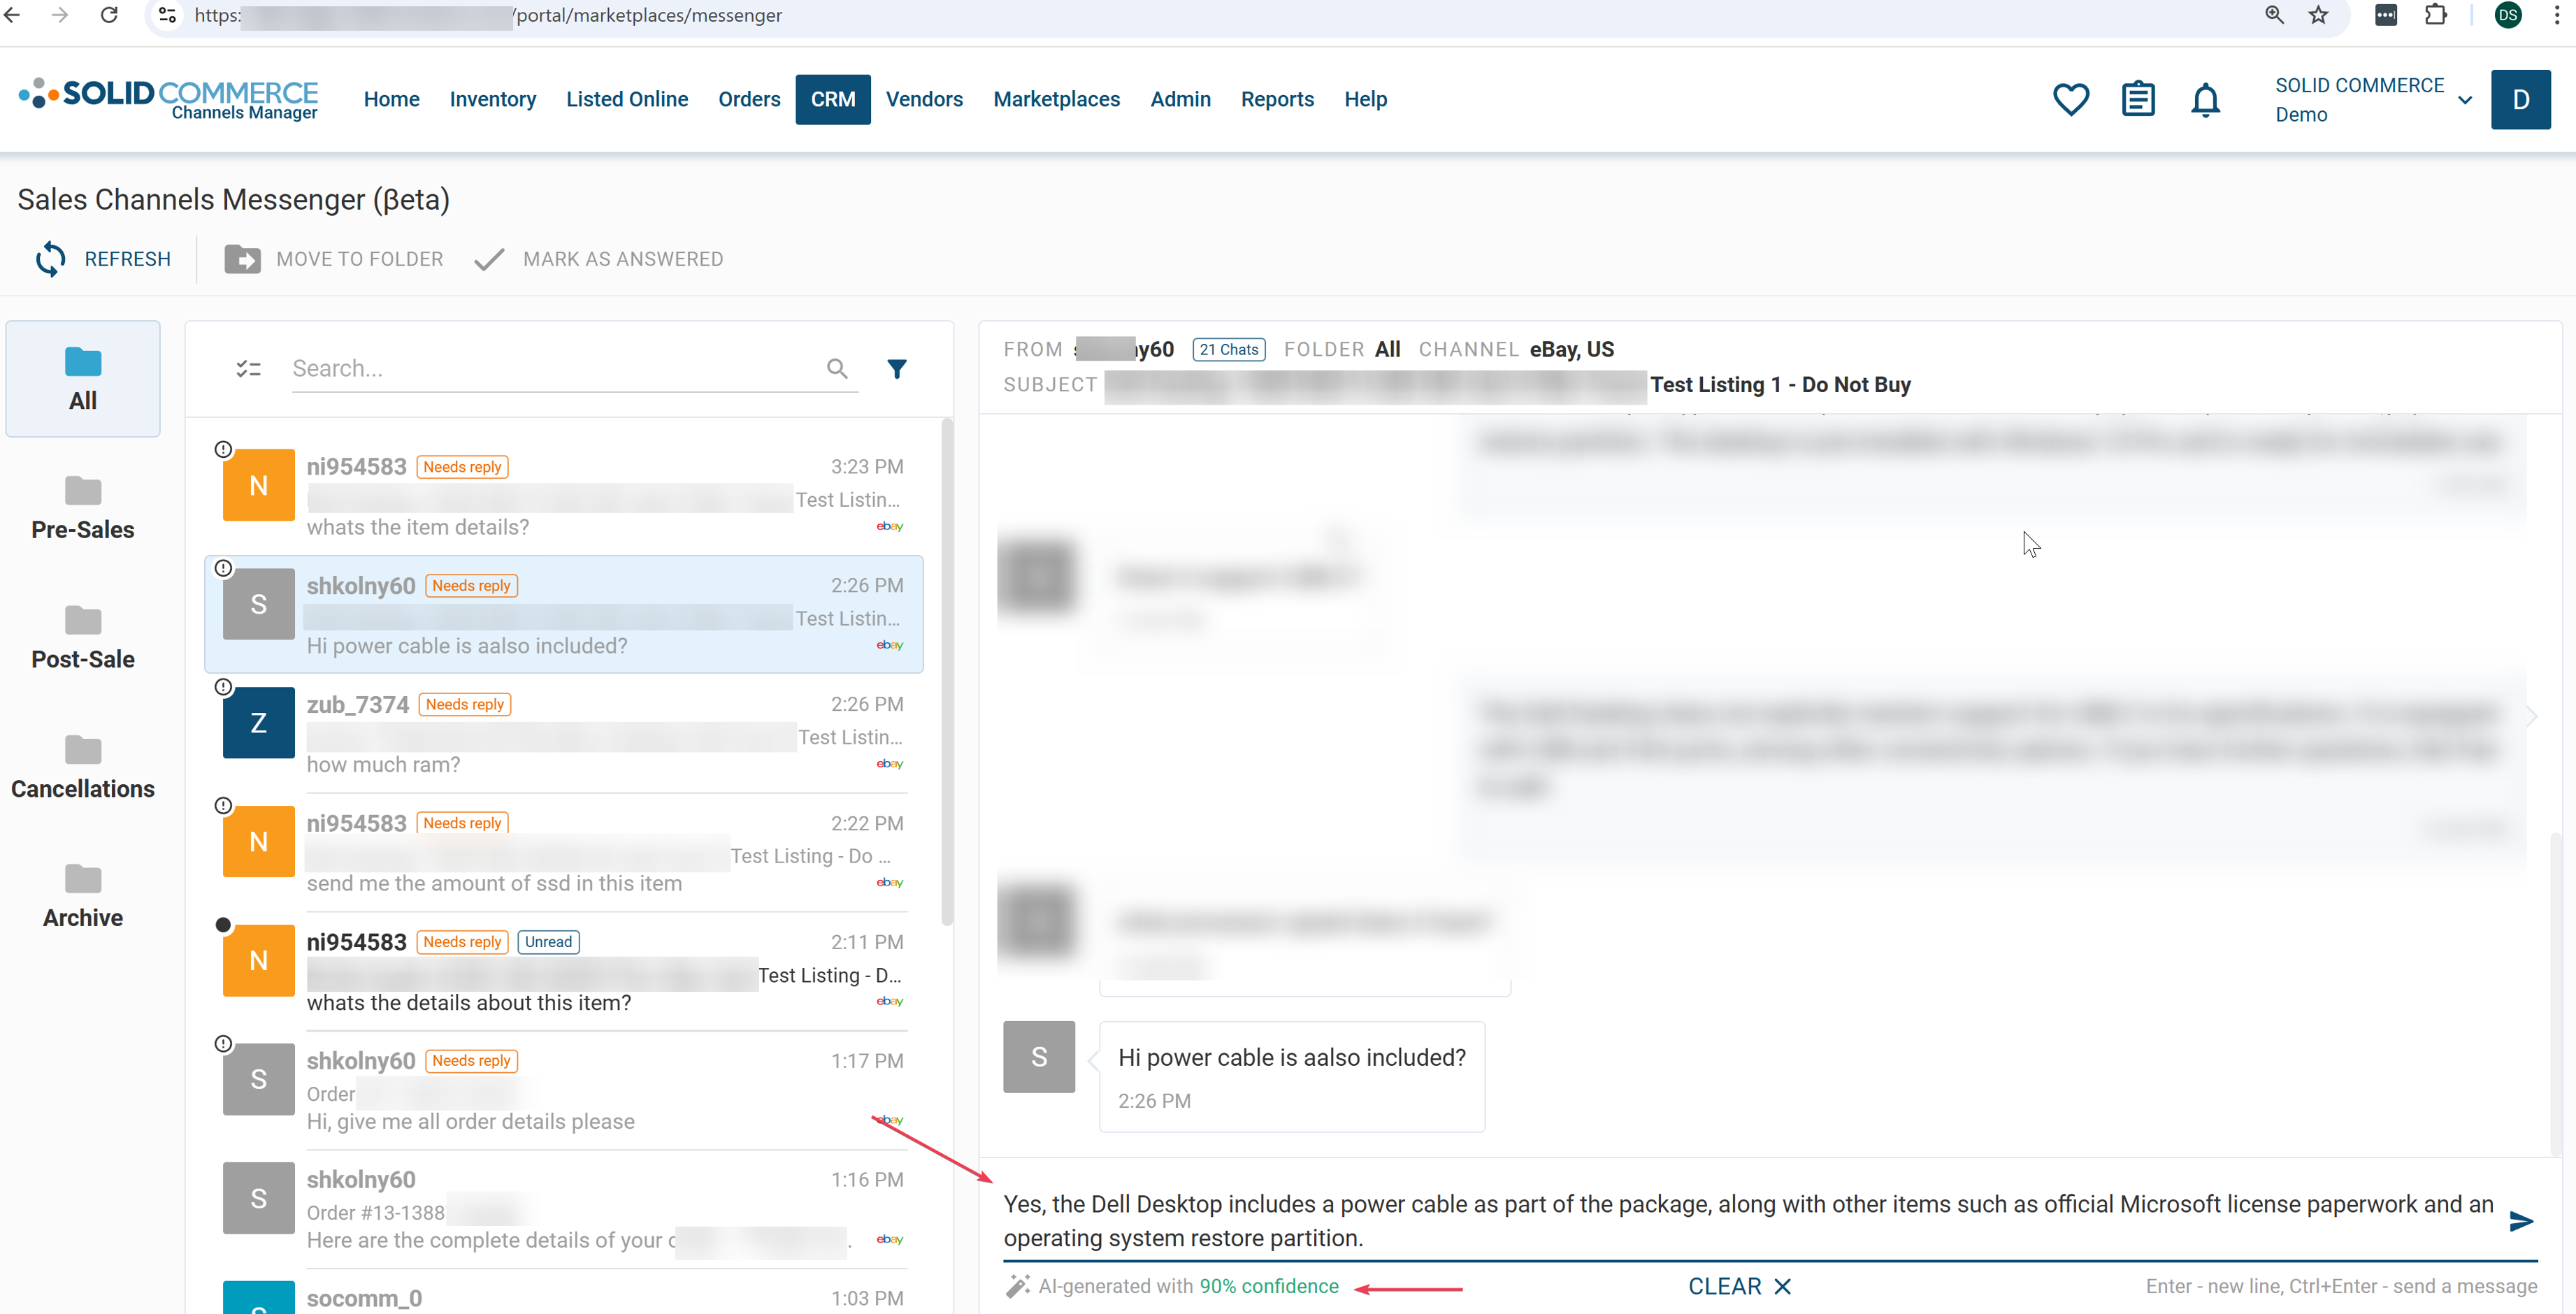Click into the AI-generated reply text box

(1748, 1221)
